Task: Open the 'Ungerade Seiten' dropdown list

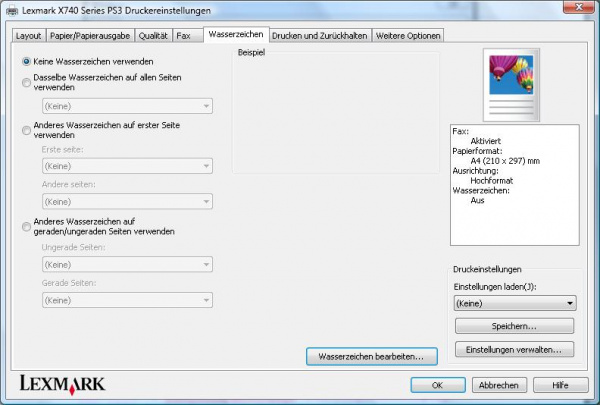Action: [x=126, y=265]
